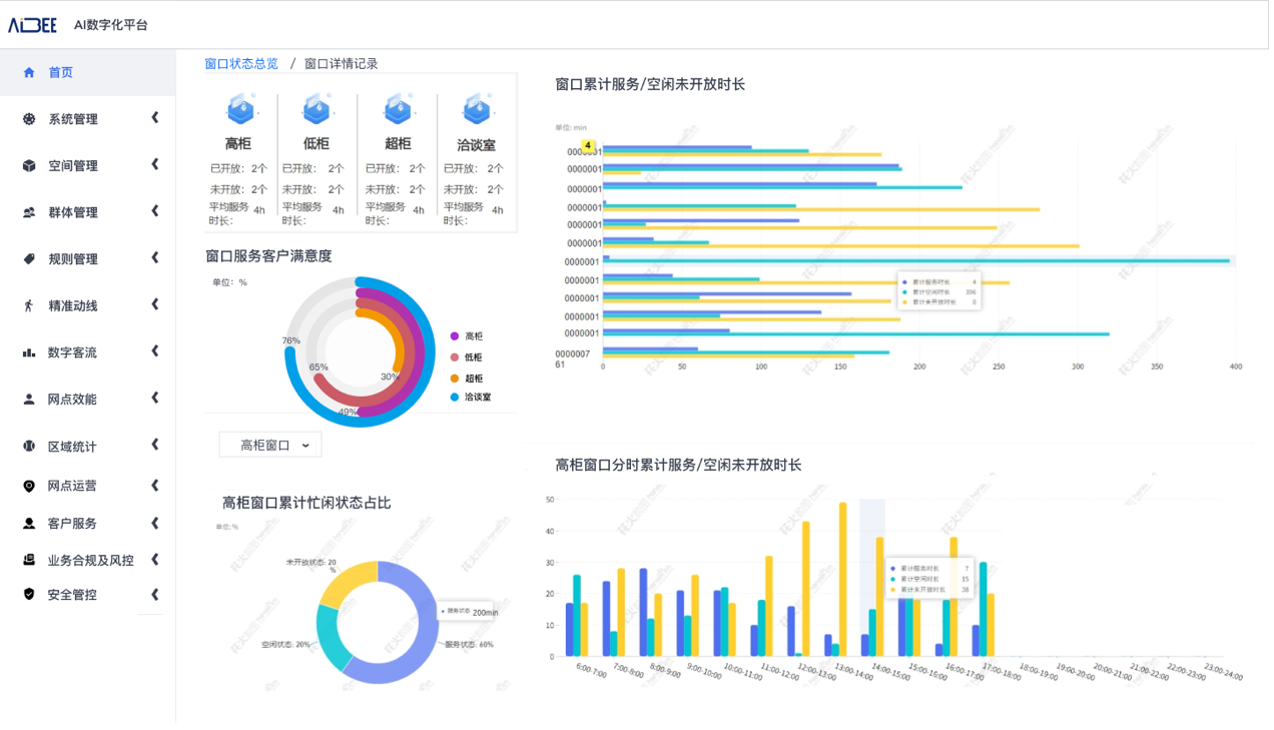Click the 安全管控 shield icon
This screenshot has width=1274, height=730.
(29, 594)
